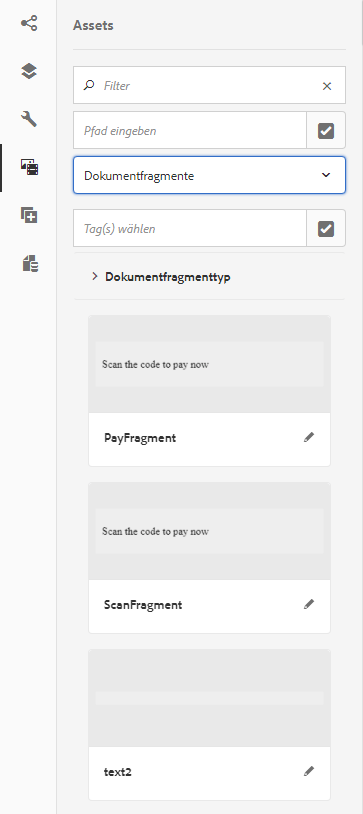Click the Assets panel heading
The image size is (363, 814).
(x=93, y=25)
